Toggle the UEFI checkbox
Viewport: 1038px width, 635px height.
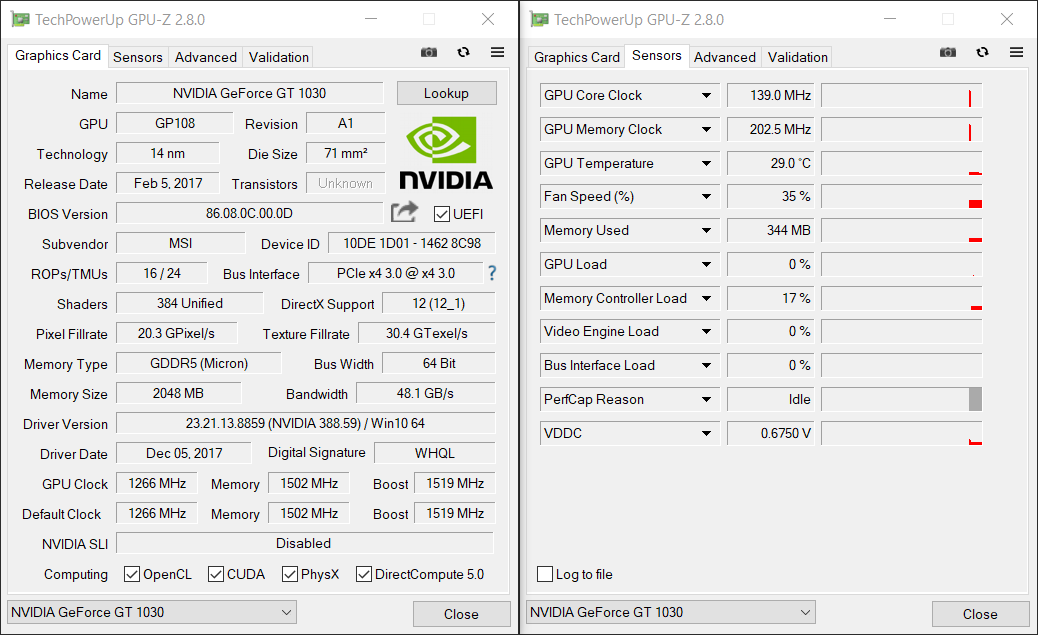pyautogui.click(x=442, y=214)
